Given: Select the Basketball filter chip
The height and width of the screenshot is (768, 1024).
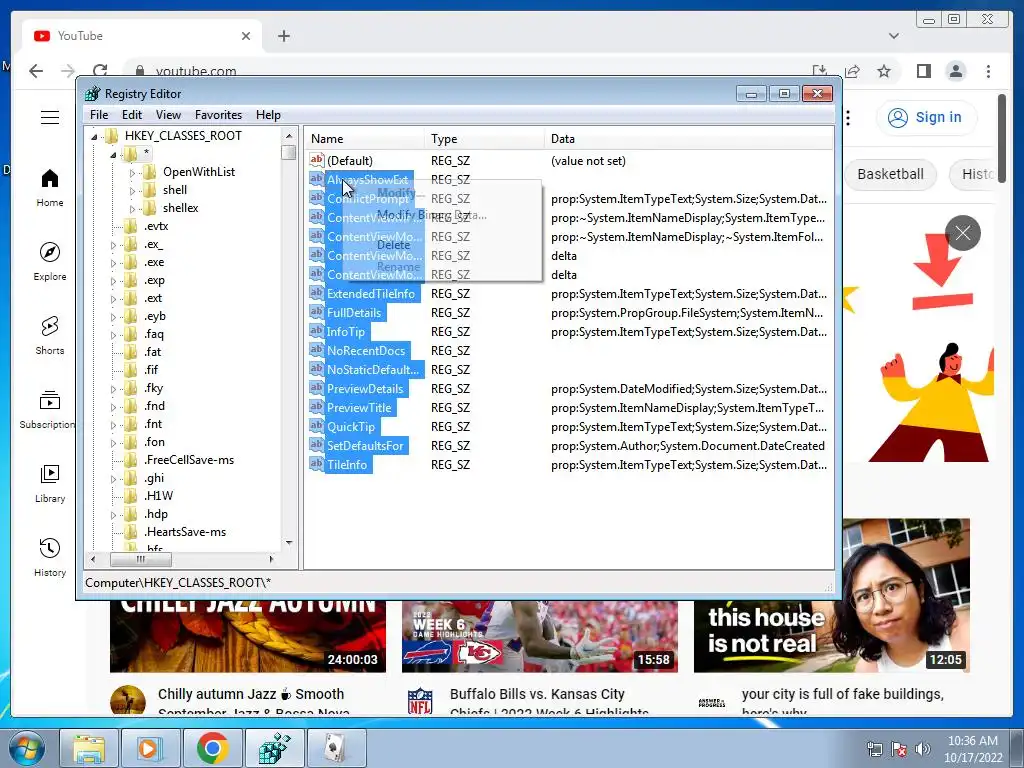Looking at the screenshot, I should pos(890,174).
